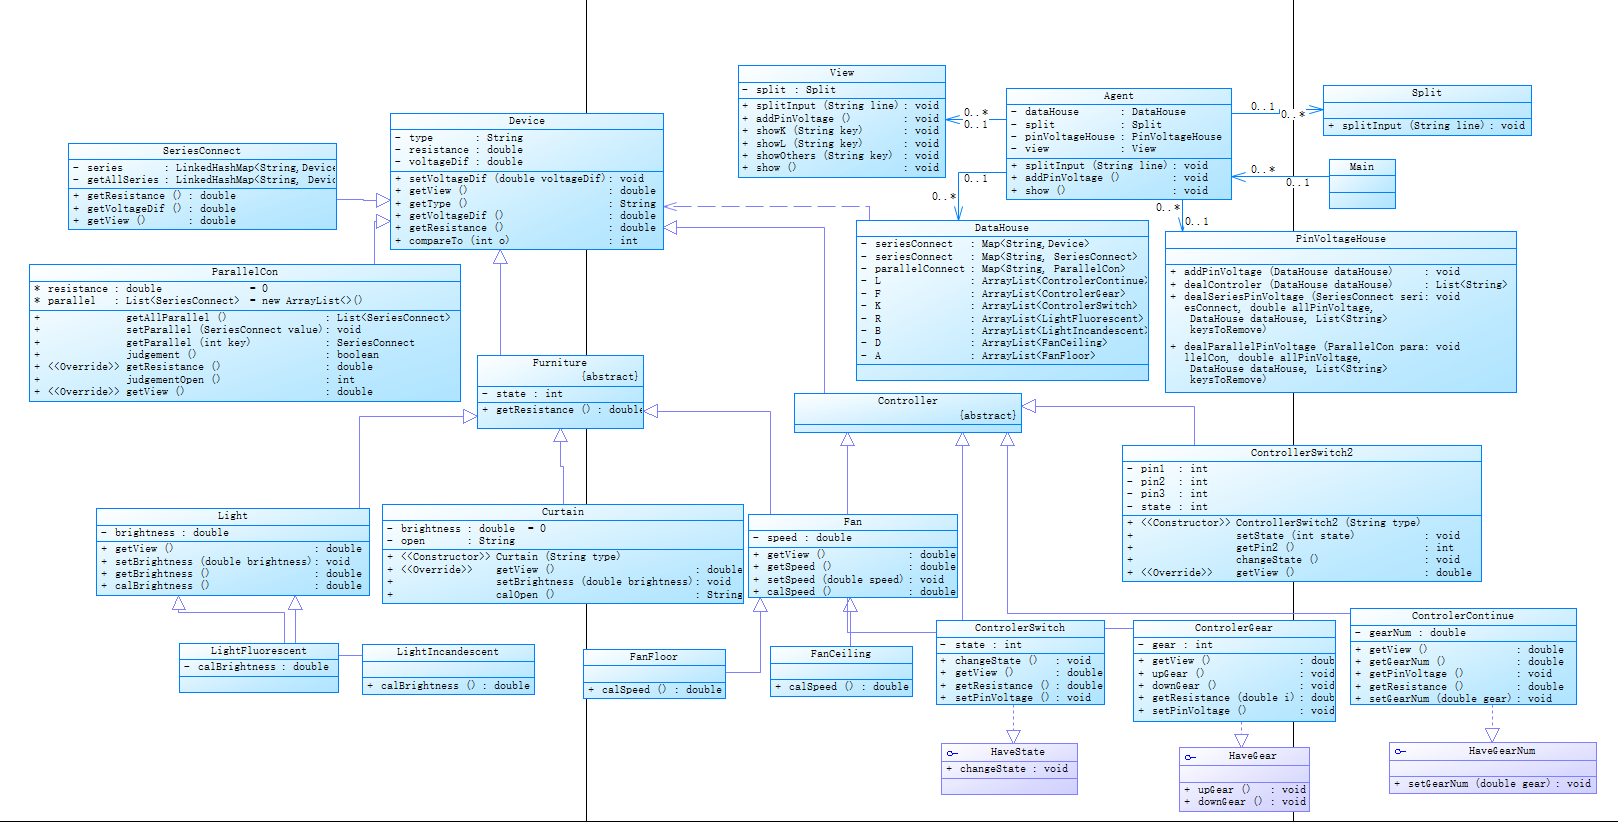This screenshot has height=822, width=1618.
Task: Click the Split class header
Action: [x=1427, y=93]
